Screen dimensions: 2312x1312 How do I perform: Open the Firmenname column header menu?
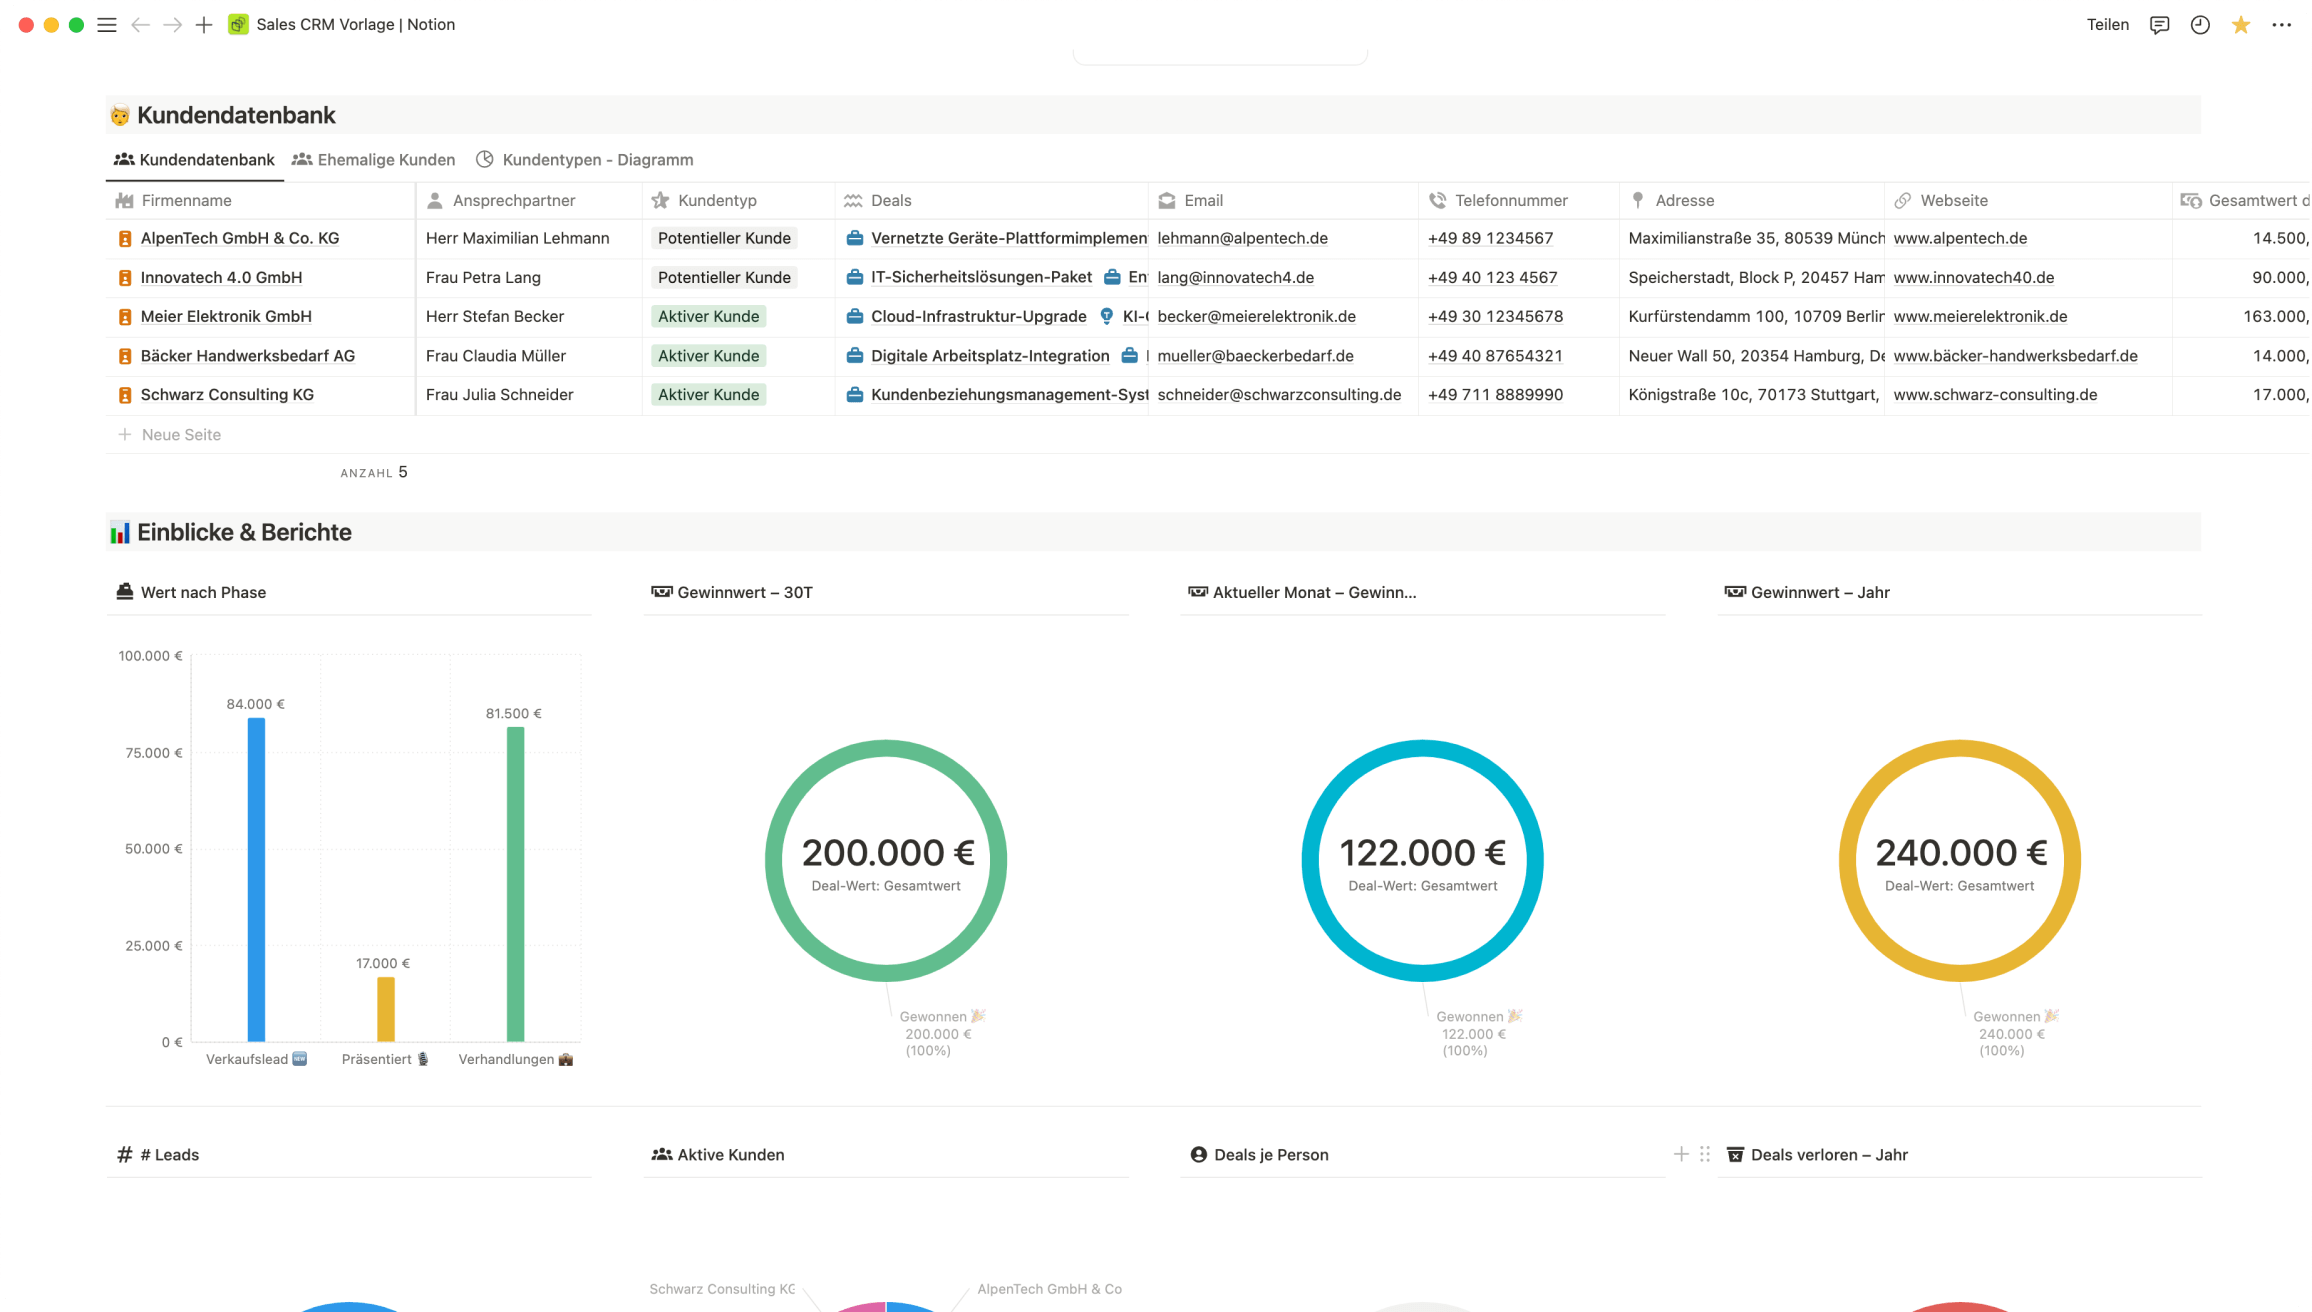point(260,201)
